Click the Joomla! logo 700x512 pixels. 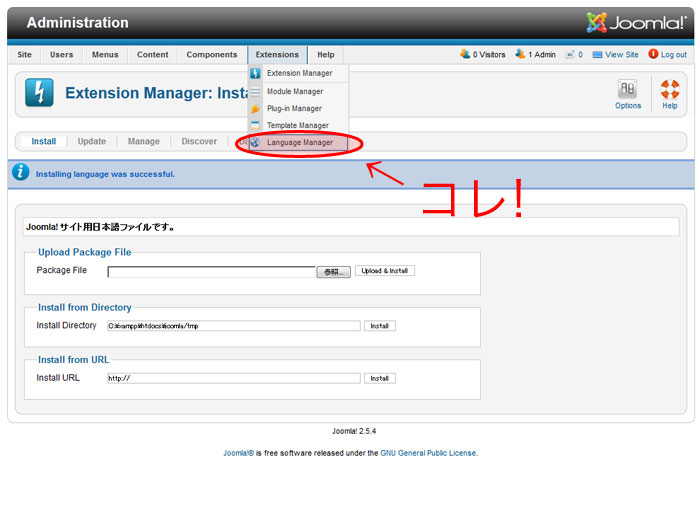(636, 22)
